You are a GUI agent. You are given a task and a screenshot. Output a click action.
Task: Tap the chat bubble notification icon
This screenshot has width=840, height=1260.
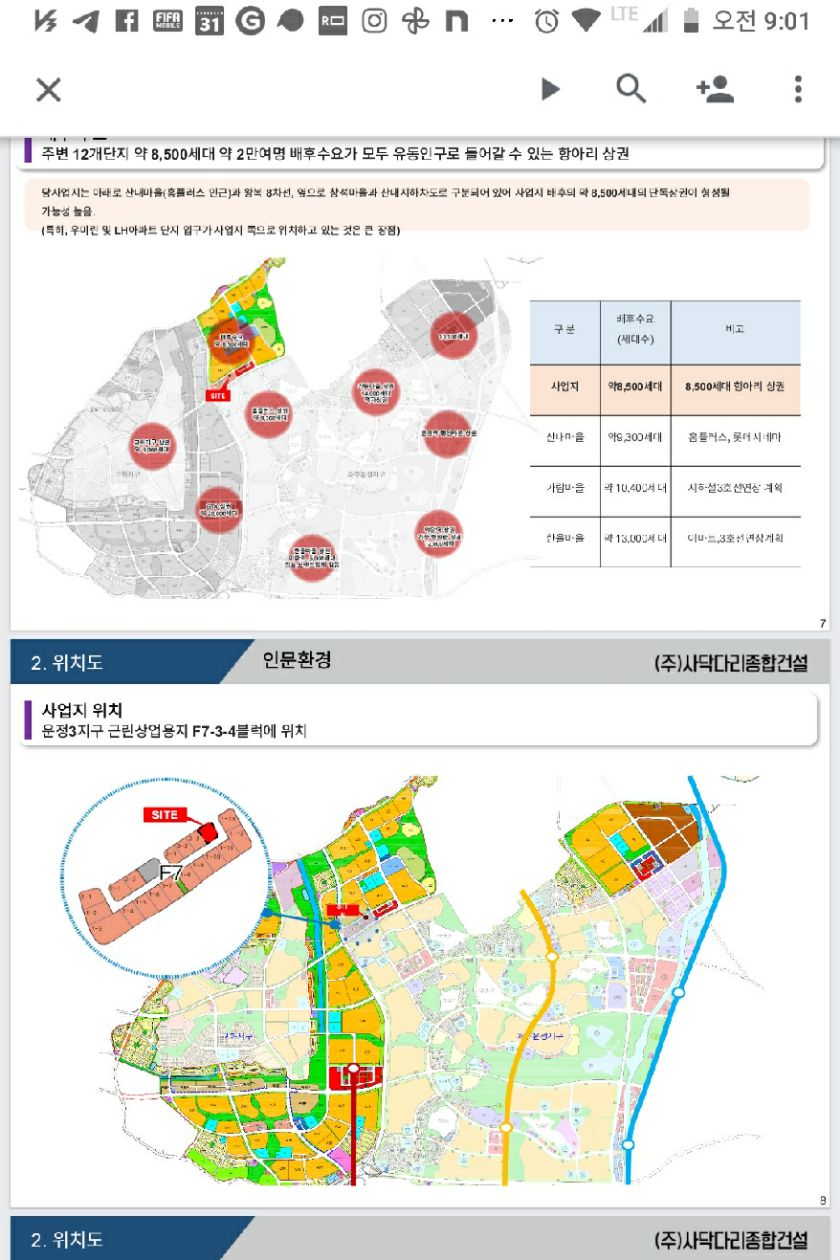pos(291,21)
